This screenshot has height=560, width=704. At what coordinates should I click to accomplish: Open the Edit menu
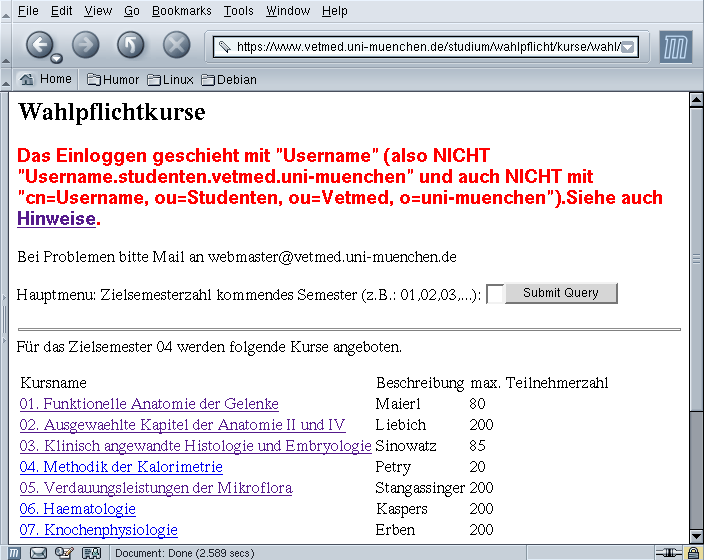coord(62,11)
